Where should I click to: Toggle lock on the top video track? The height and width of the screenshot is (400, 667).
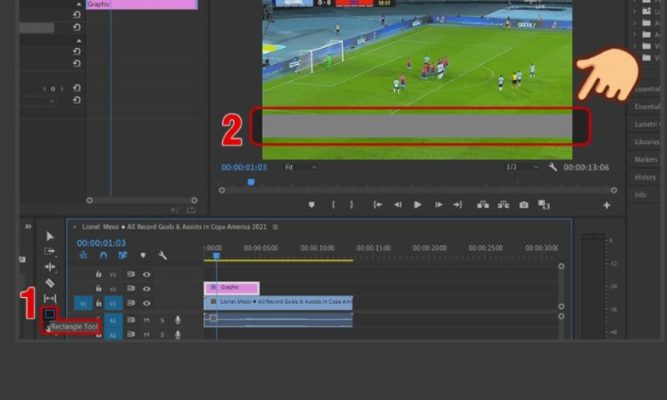(x=98, y=274)
